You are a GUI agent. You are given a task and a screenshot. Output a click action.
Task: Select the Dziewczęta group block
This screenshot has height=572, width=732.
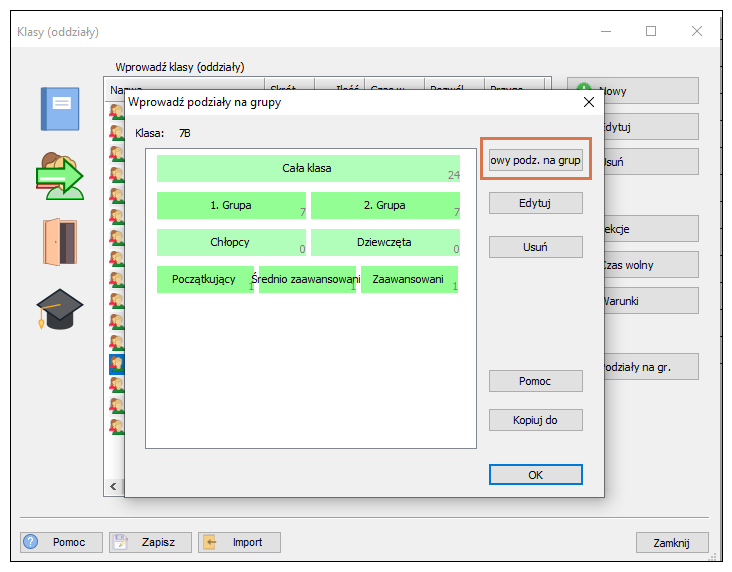point(385,242)
